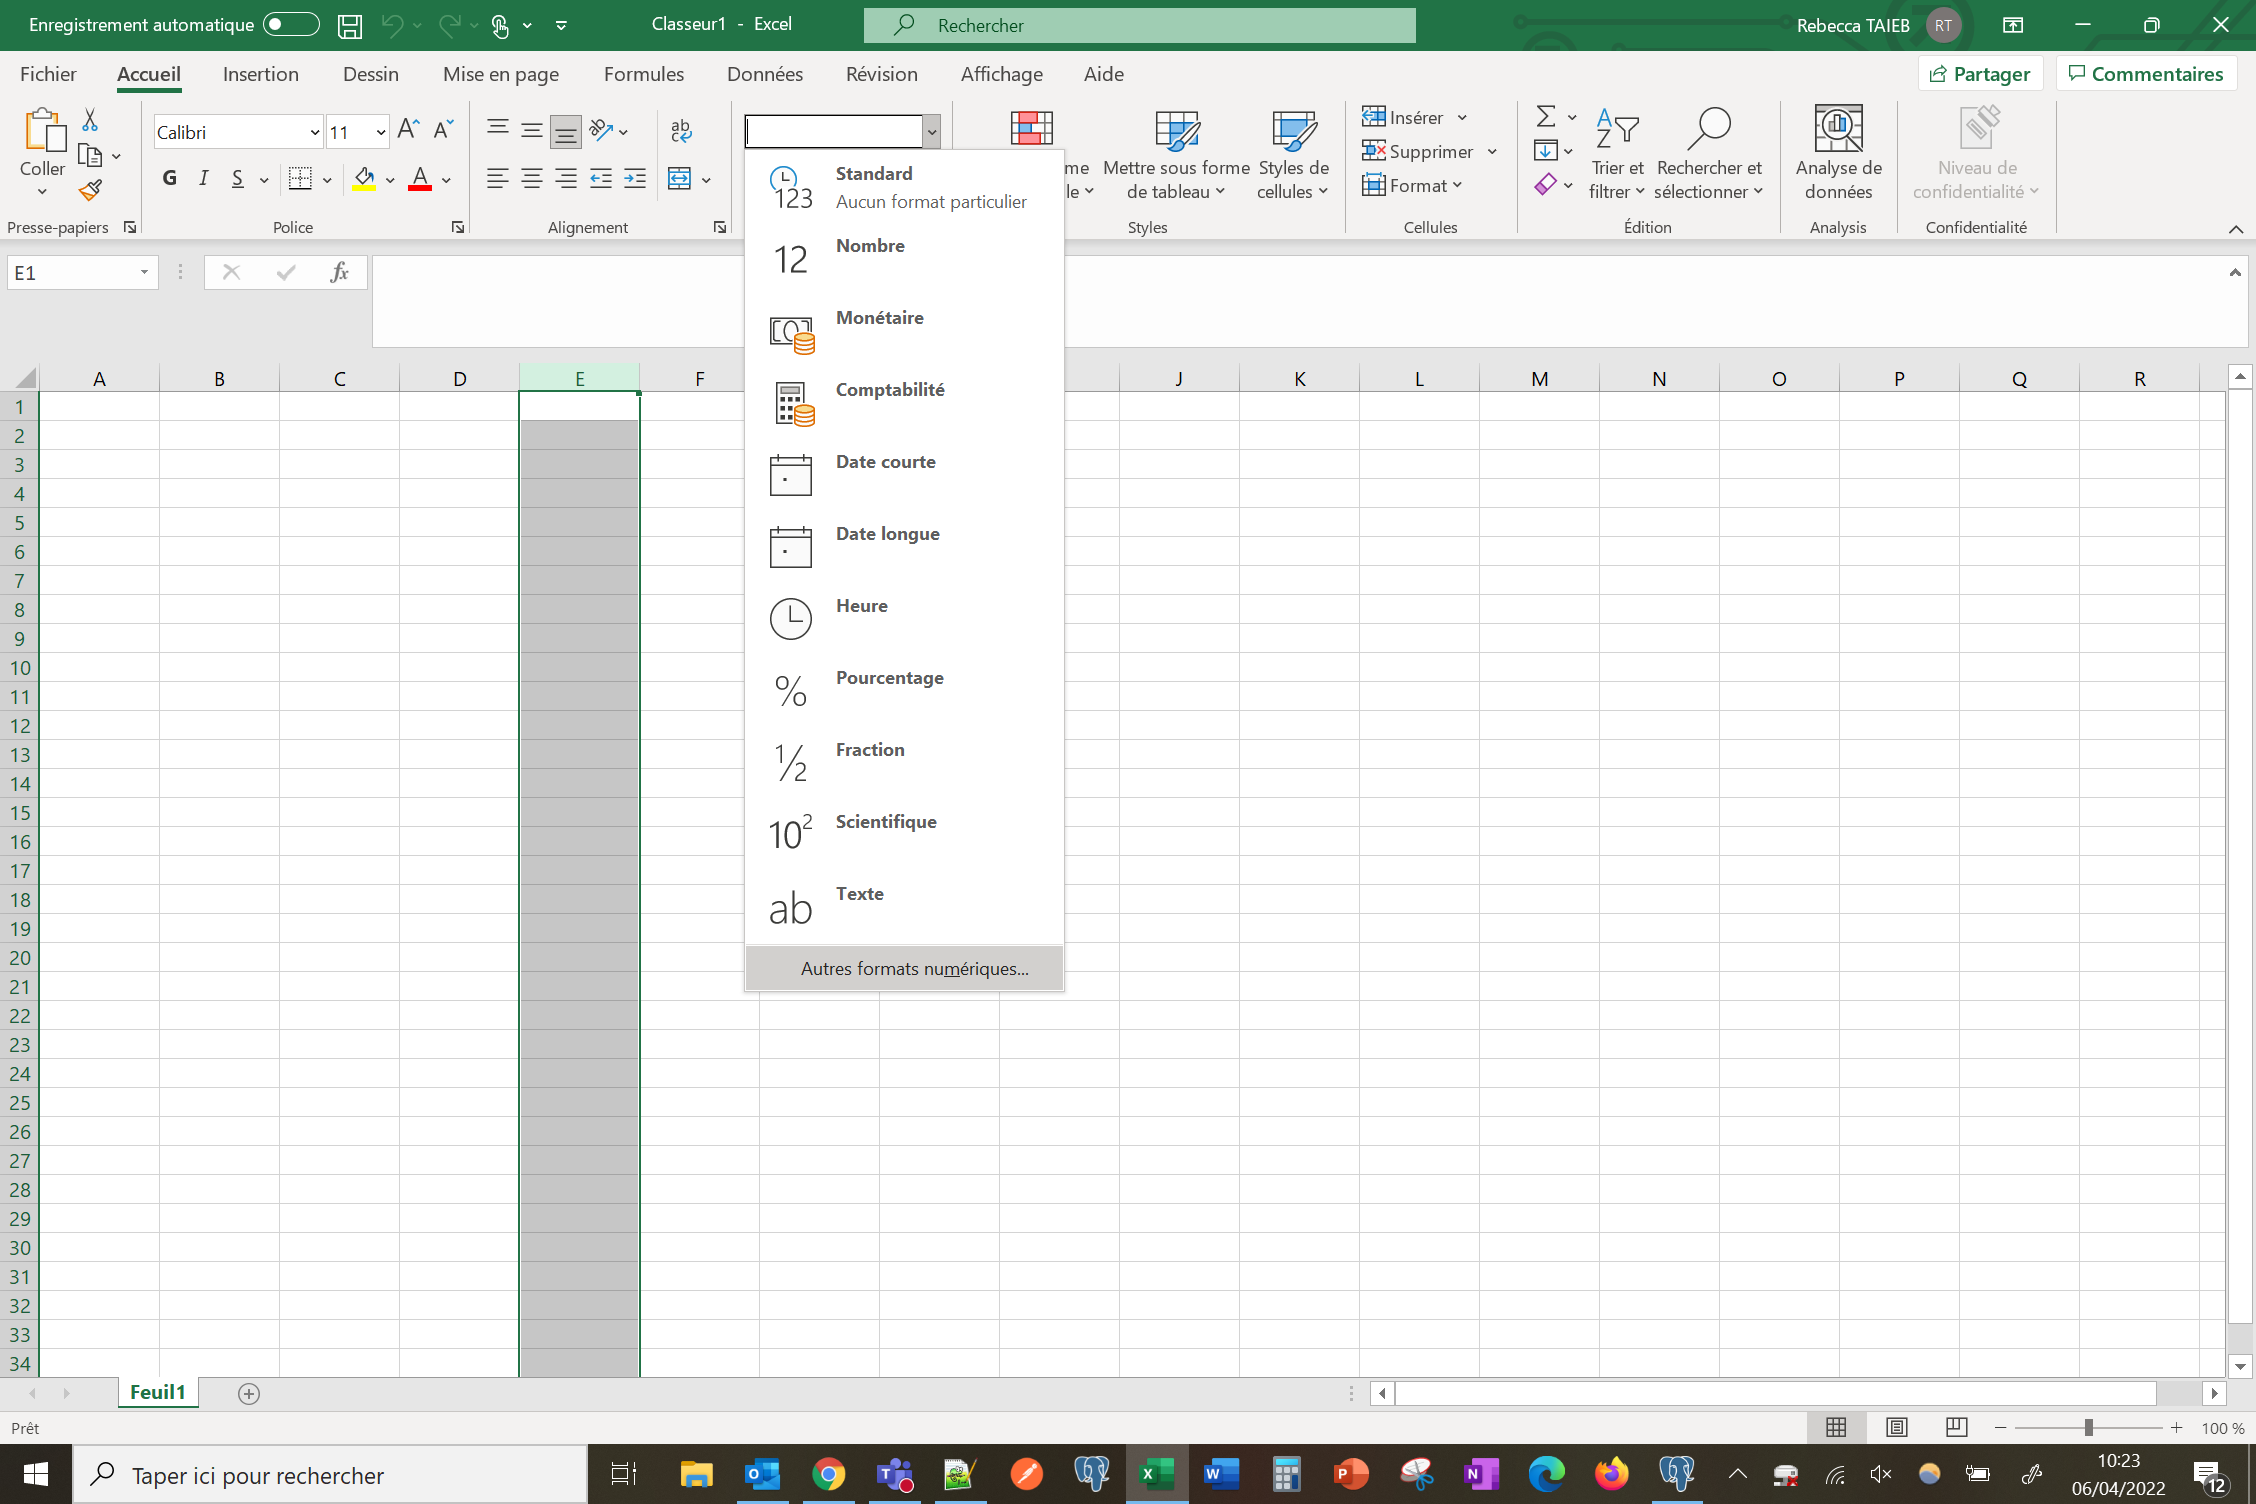Viewport: 2256px width, 1504px height.
Task: Open the Insérer dropdown arrow
Action: click(1462, 118)
